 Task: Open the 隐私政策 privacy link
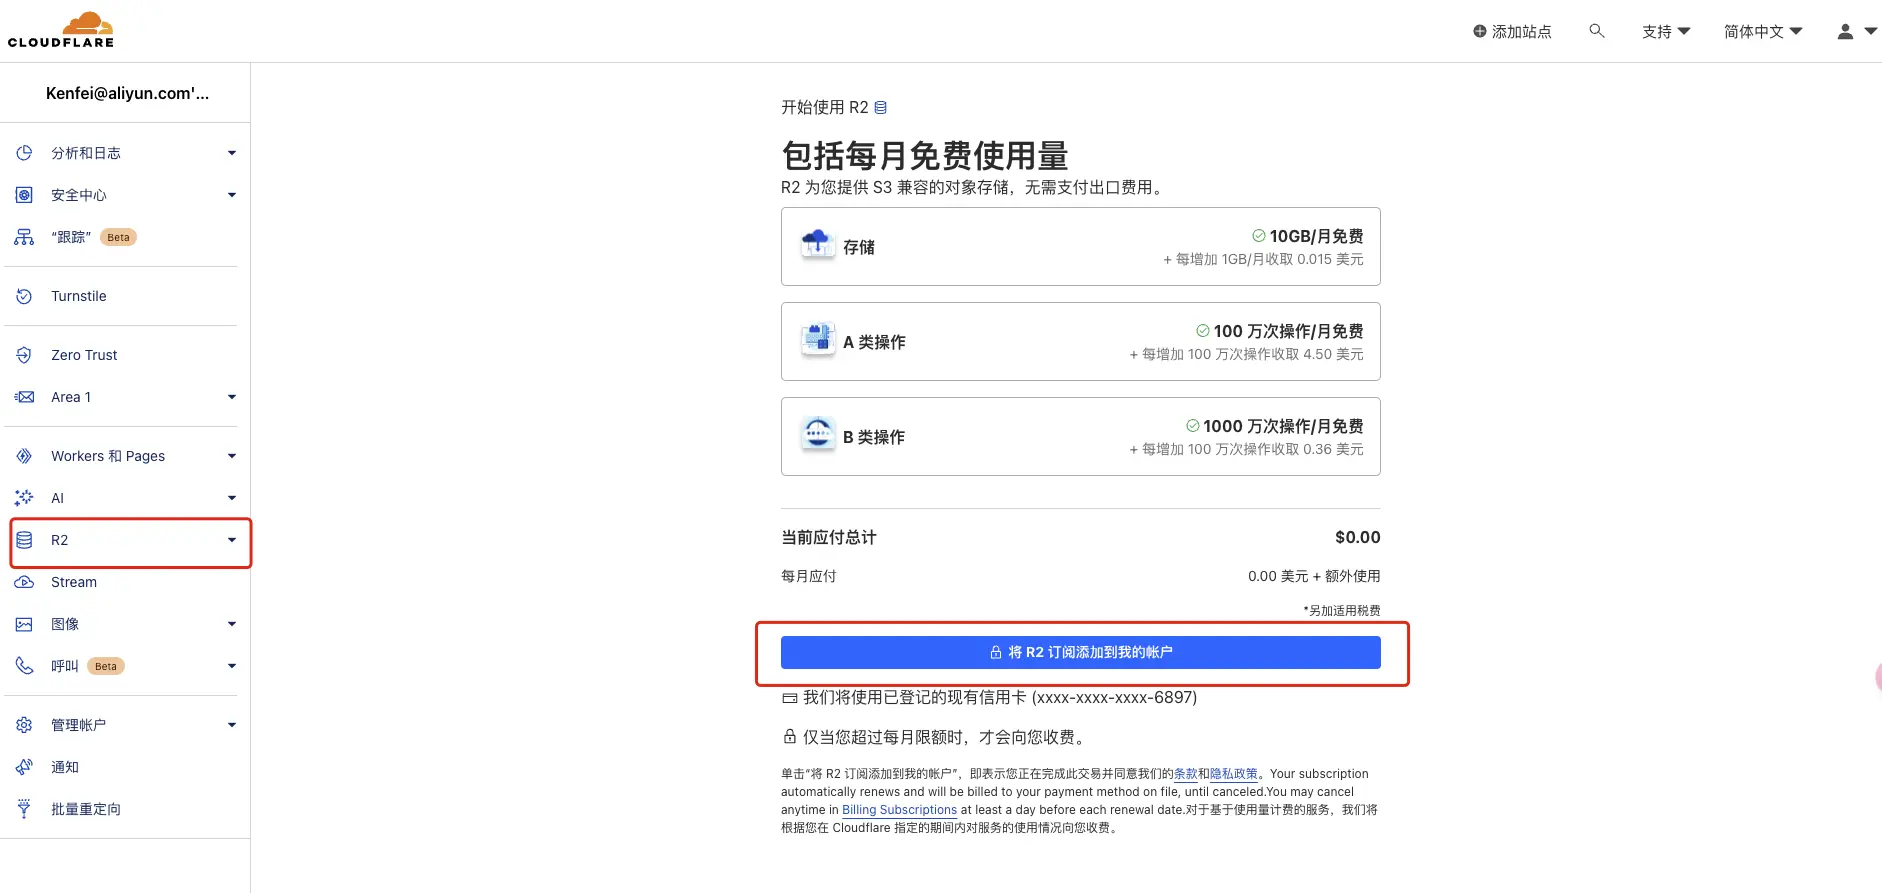click(1234, 774)
